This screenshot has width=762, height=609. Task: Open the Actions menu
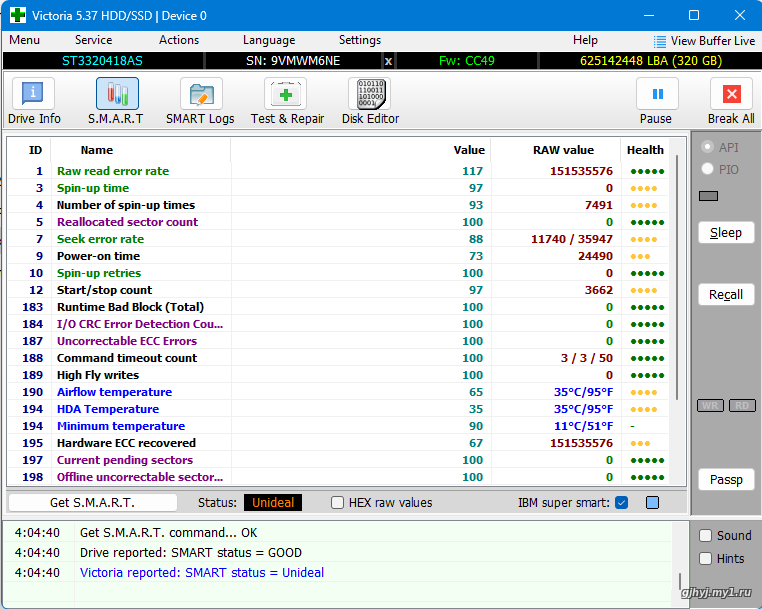[179, 40]
